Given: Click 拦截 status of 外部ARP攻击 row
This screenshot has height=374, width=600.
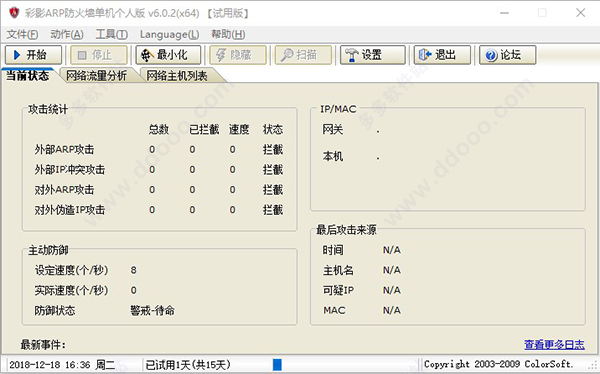Looking at the screenshot, I should click(273, 149).
